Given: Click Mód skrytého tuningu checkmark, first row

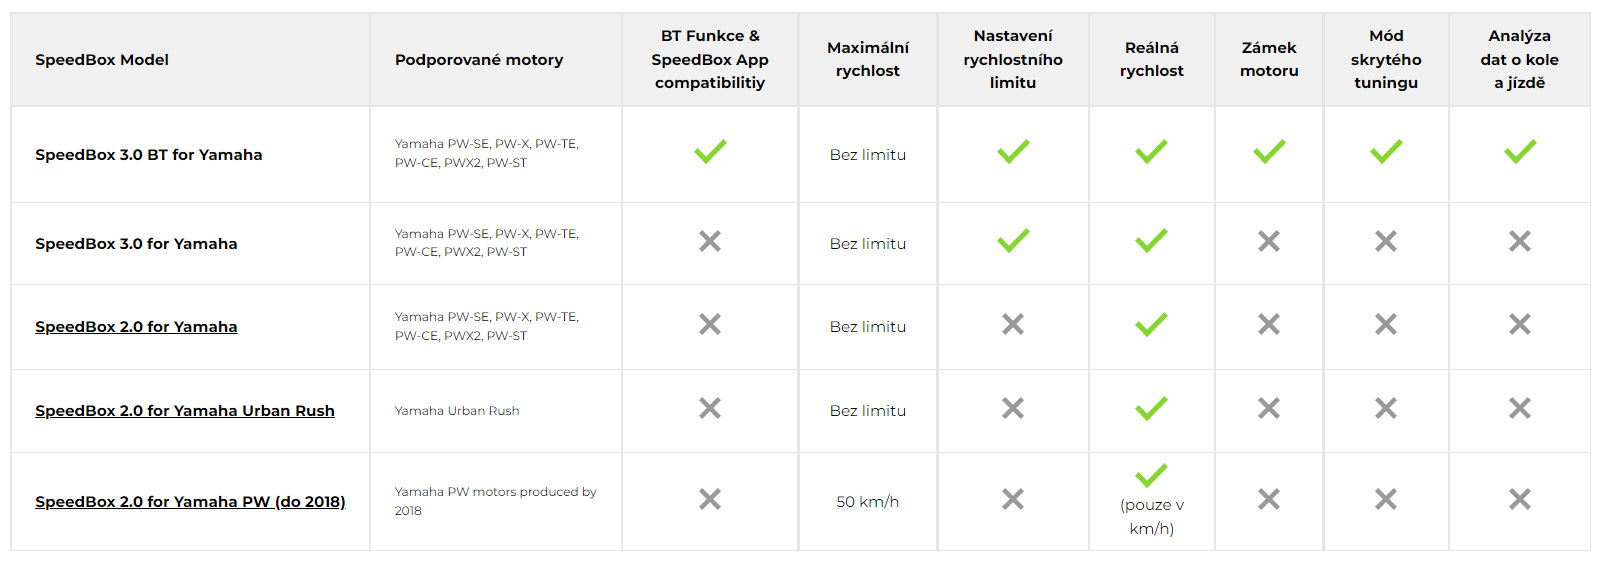Looking at the screenshot, I should tap(1385, 152).
